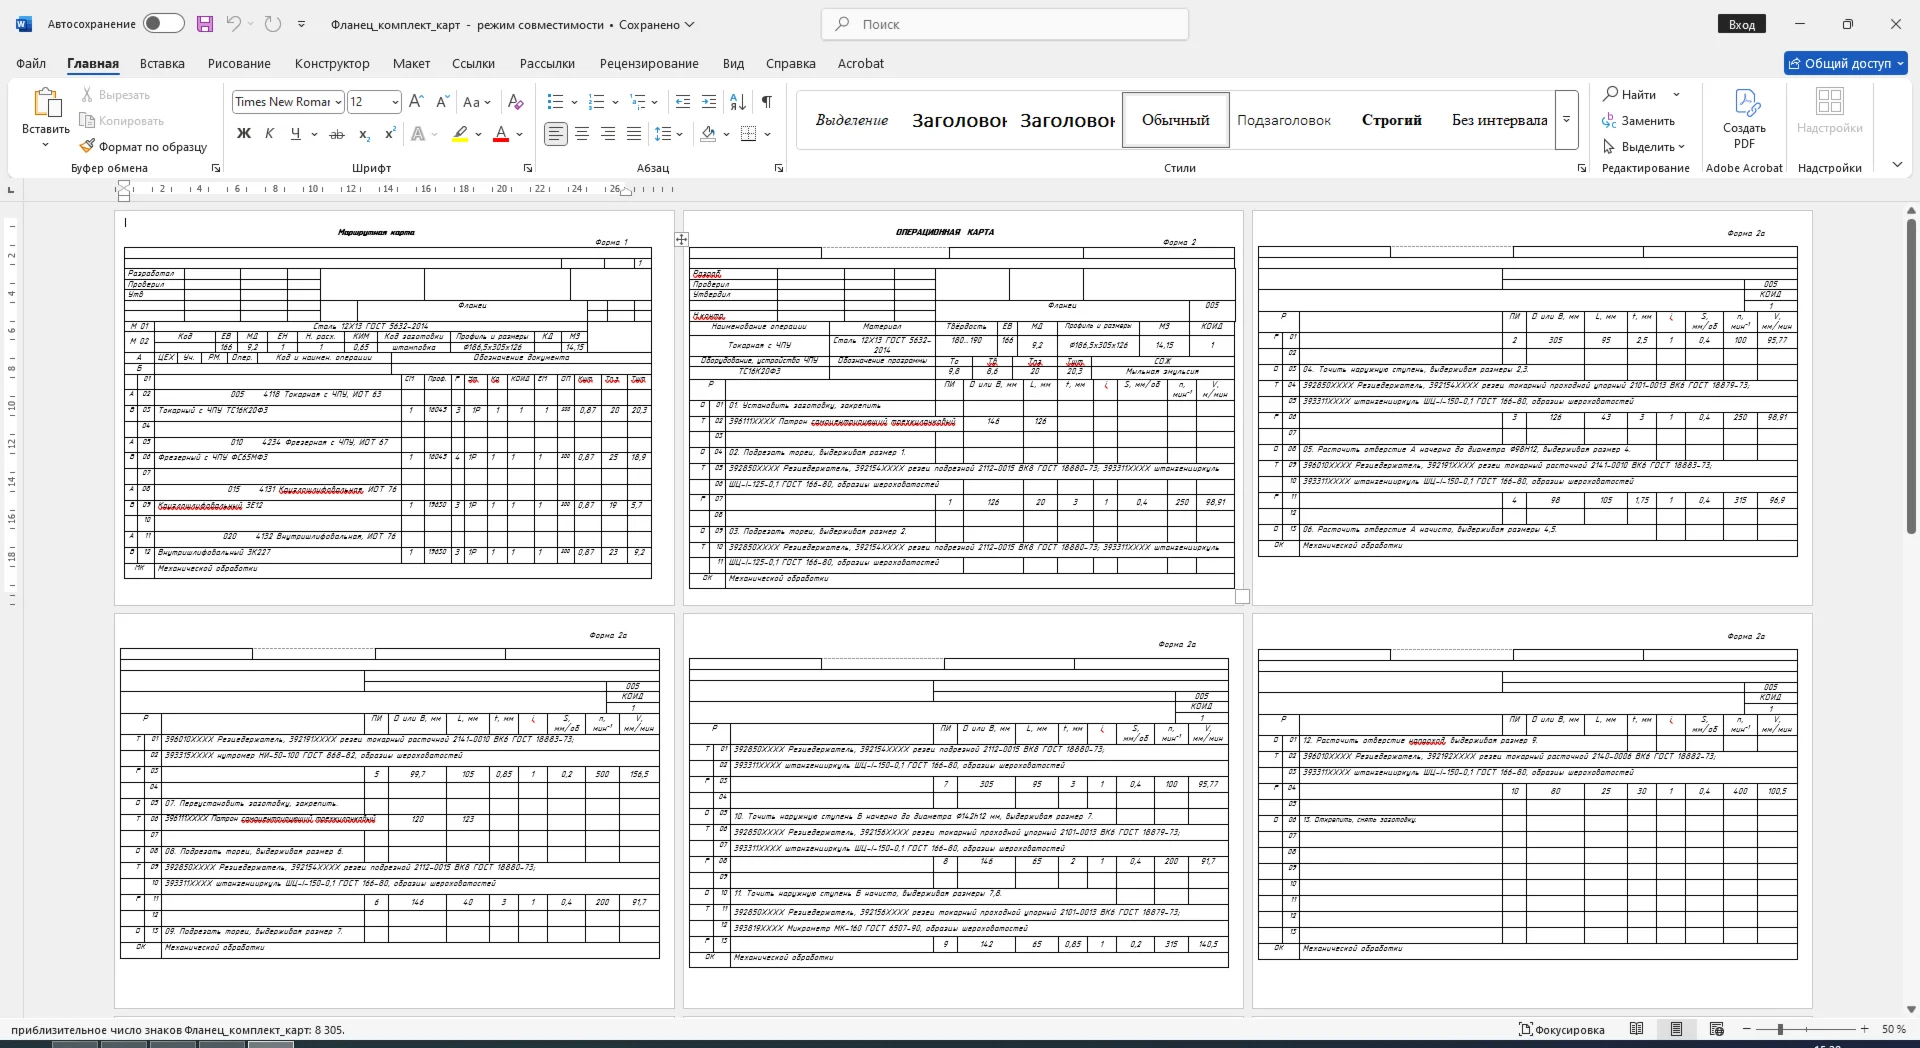Open borders dropdown arrow
1920x1048 pixels.
[767, 134]
